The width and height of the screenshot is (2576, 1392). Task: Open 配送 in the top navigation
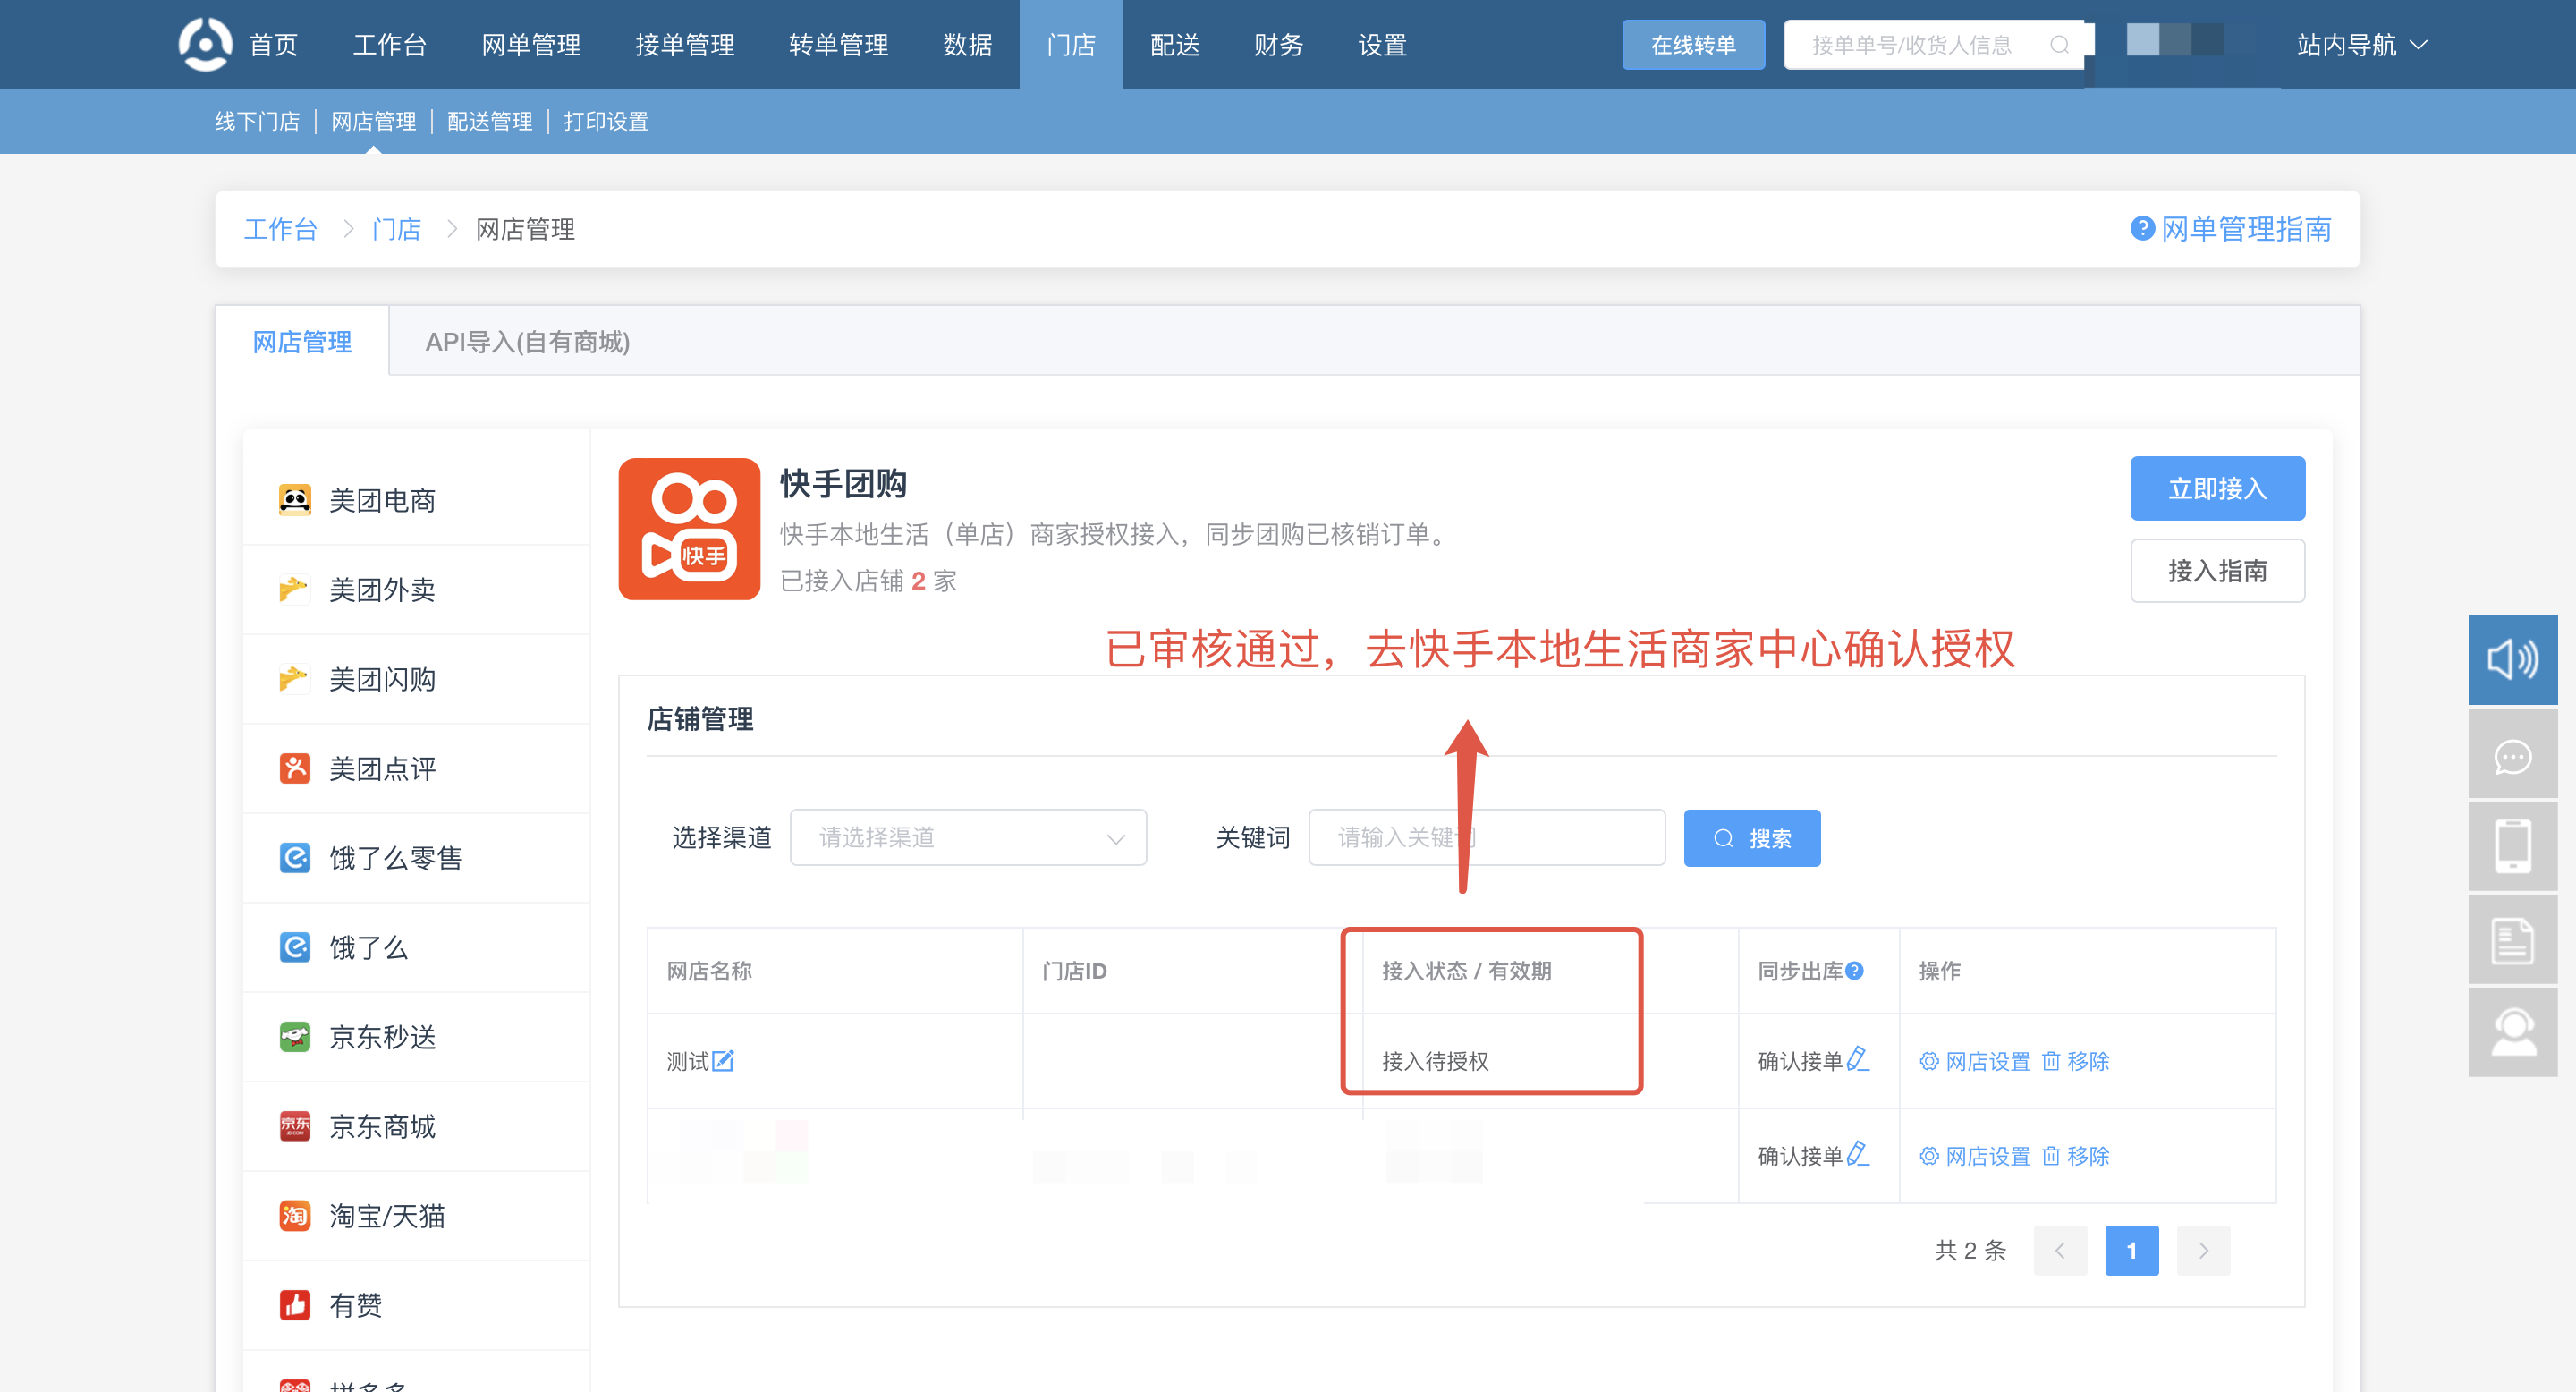[x=1175, y=45]
